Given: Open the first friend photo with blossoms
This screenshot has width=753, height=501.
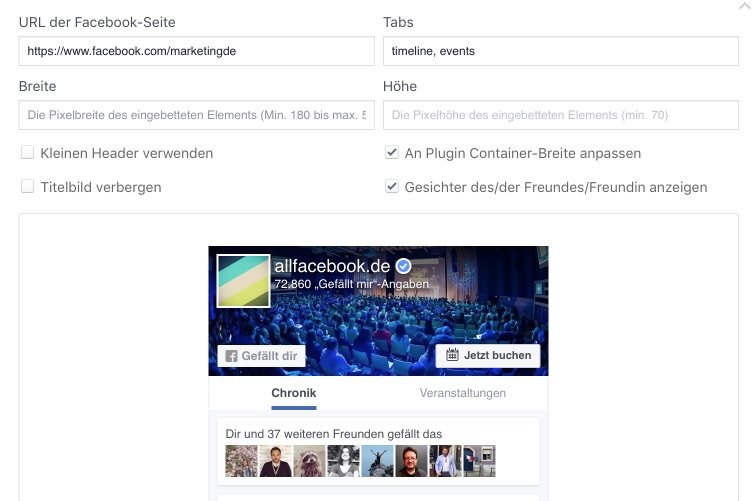Looking at the screenshot, I should tap(241, 461).
